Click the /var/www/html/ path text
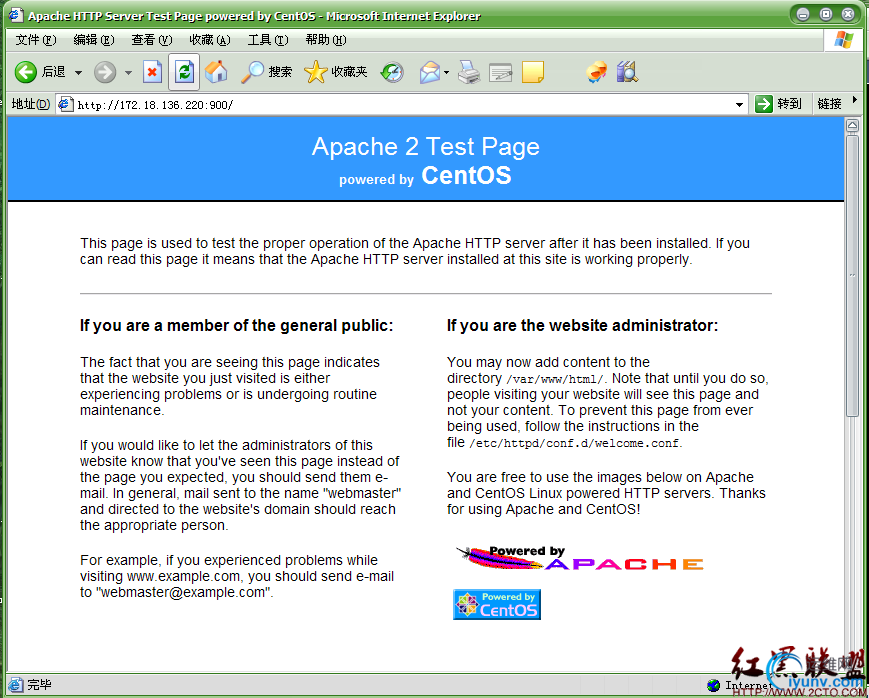869x698 pixels. pyautogui.click(x=556, y=380)
